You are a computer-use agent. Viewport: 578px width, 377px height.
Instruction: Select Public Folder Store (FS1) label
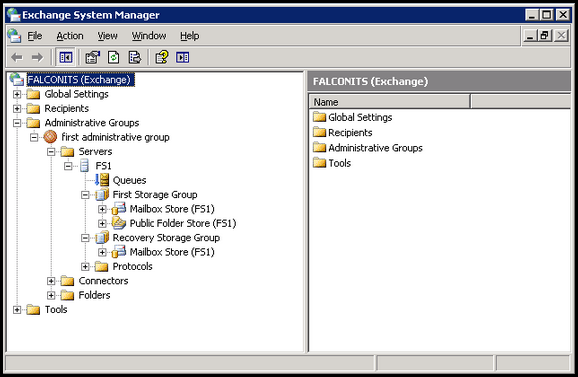183,223
